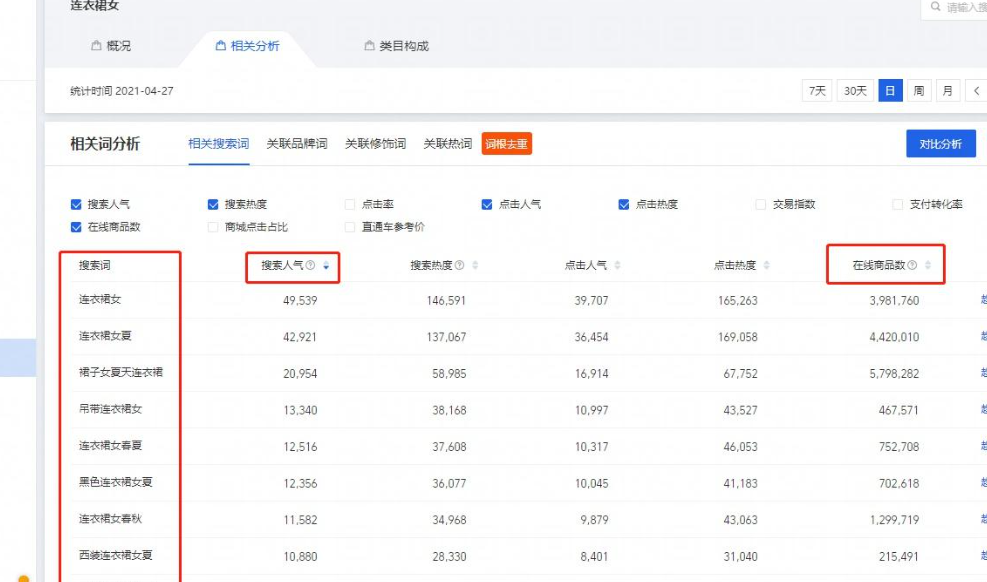Click the search term 连衣裙女

99,299
